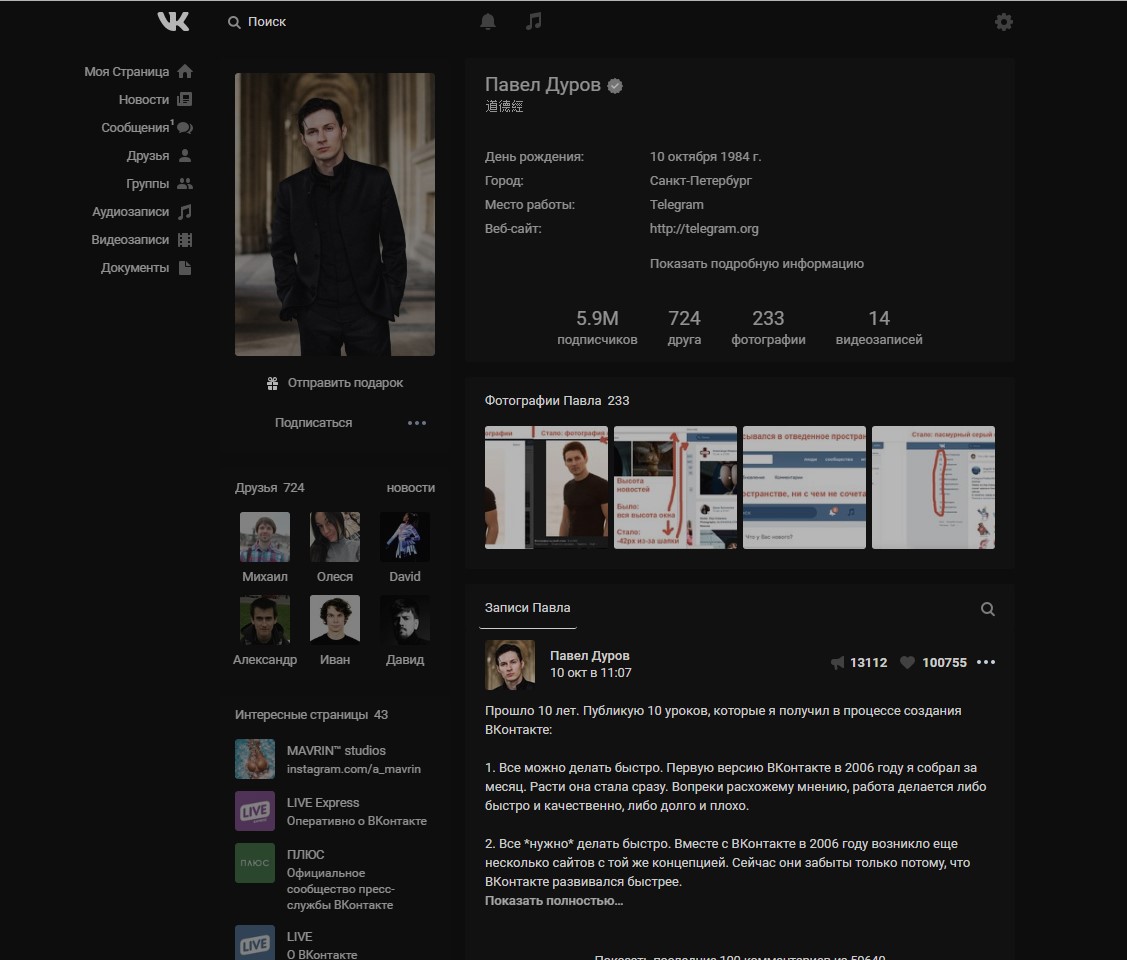Click the Telegram workplace link
The width and height of the screenshot is (1127, 960).
pyautogui.click(x=676, y=205)
